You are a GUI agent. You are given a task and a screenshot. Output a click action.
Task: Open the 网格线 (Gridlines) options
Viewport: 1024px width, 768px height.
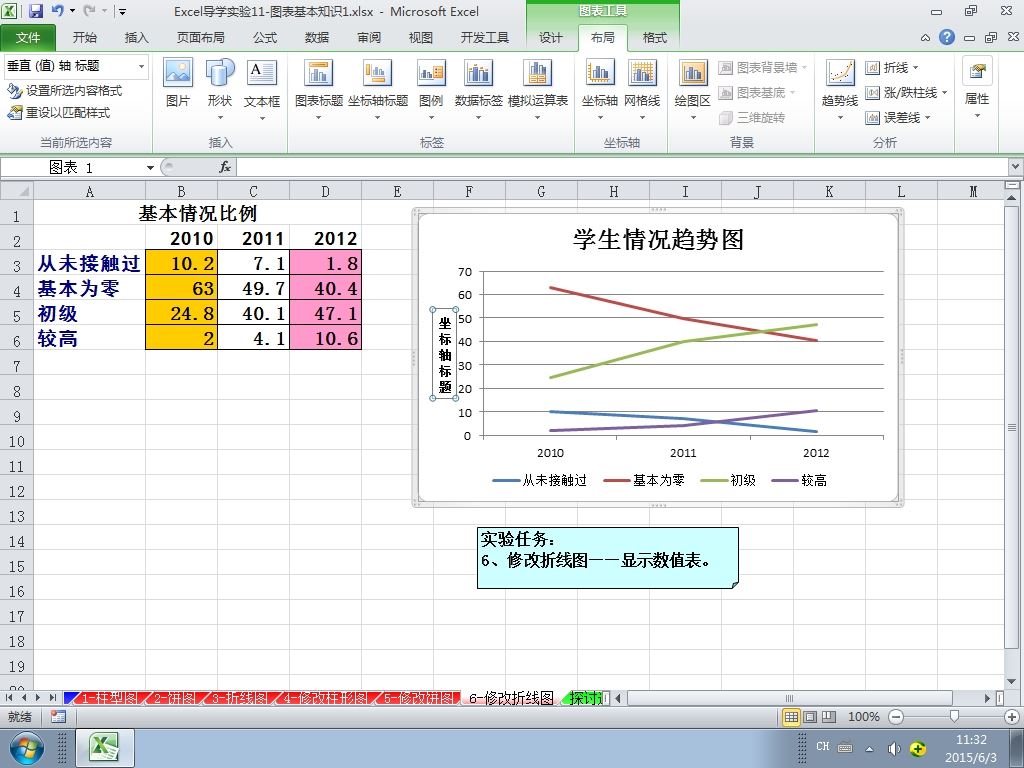(642, 89)
